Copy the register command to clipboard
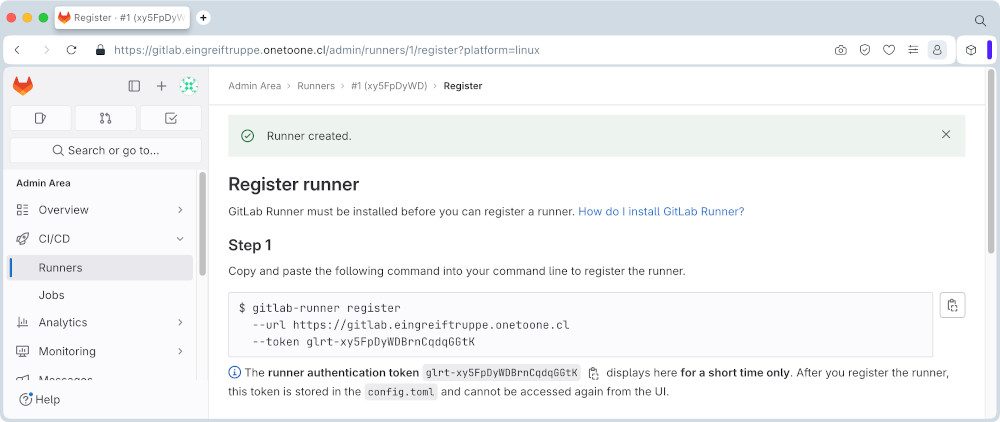Viewport: 1000px width, 422px height. click(x=952, y=305)
